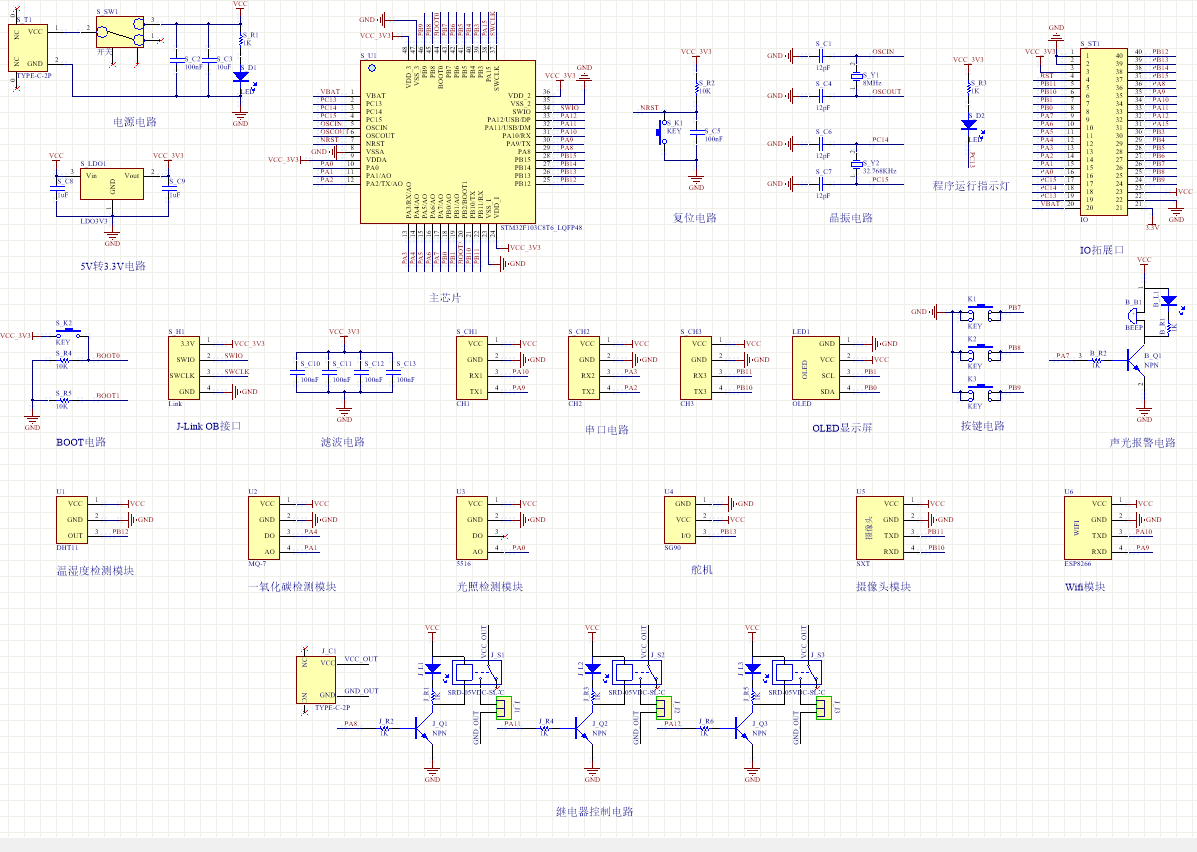Select the S_D2 run indicator LED
This screenshot has width=1197, height=852.
pos(970,124)
